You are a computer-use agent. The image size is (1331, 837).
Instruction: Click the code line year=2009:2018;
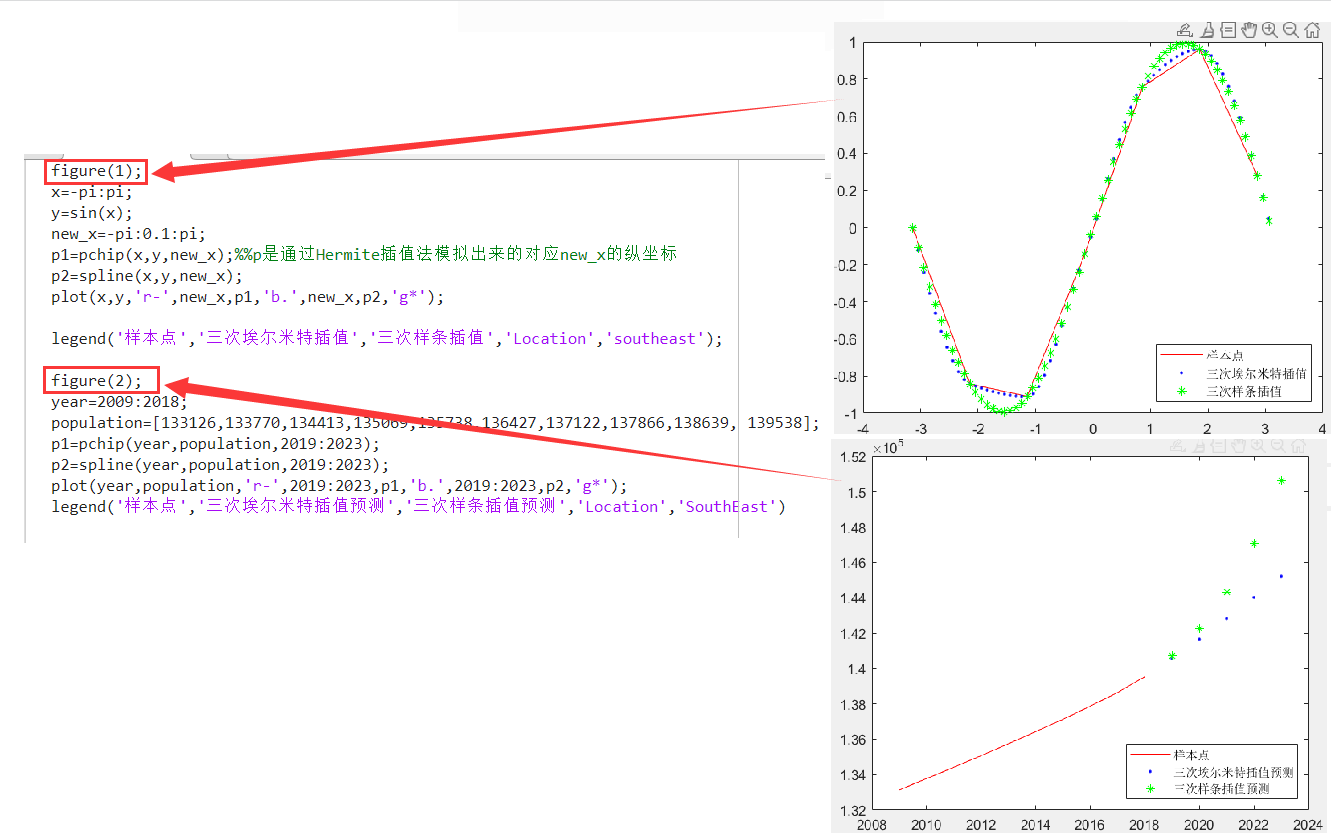coord(119,402)
